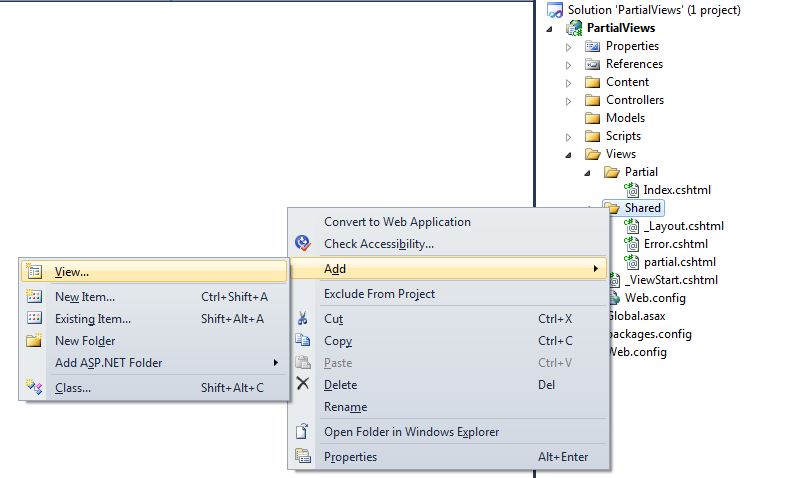Click the partial.cshtml file icon
Screen dimensions: 794x478
click(631, 262)
